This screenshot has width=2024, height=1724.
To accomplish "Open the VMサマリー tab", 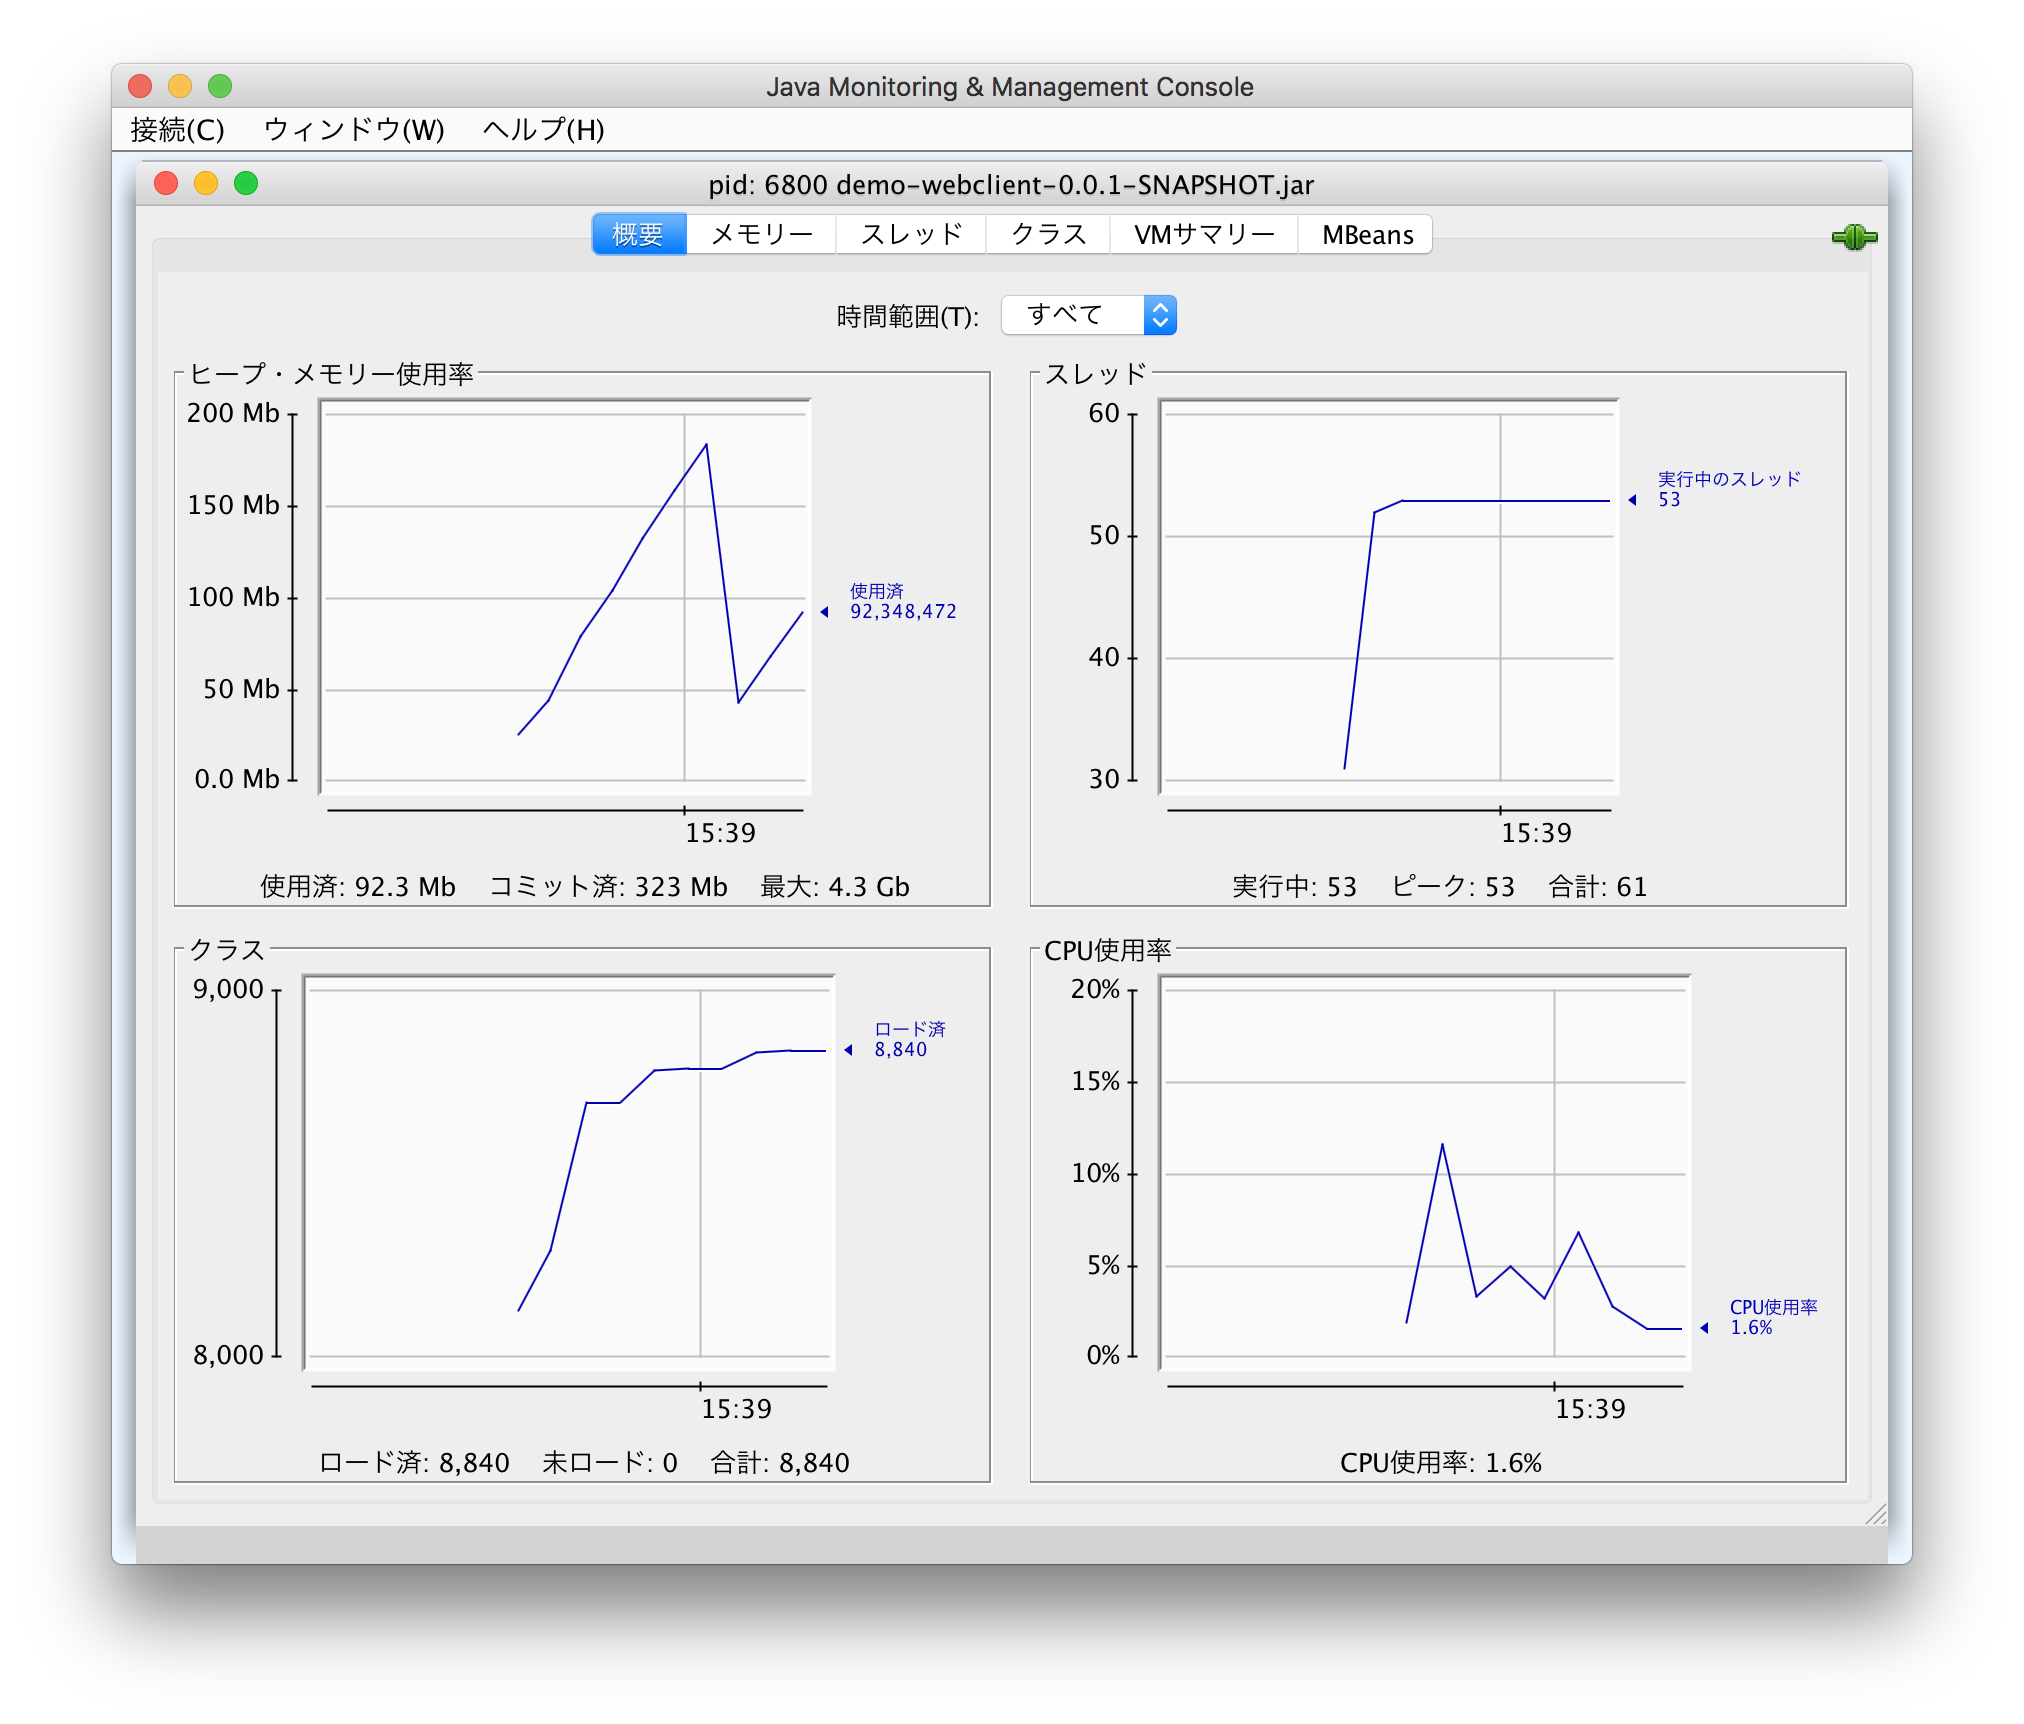I will click(1203, 234).
